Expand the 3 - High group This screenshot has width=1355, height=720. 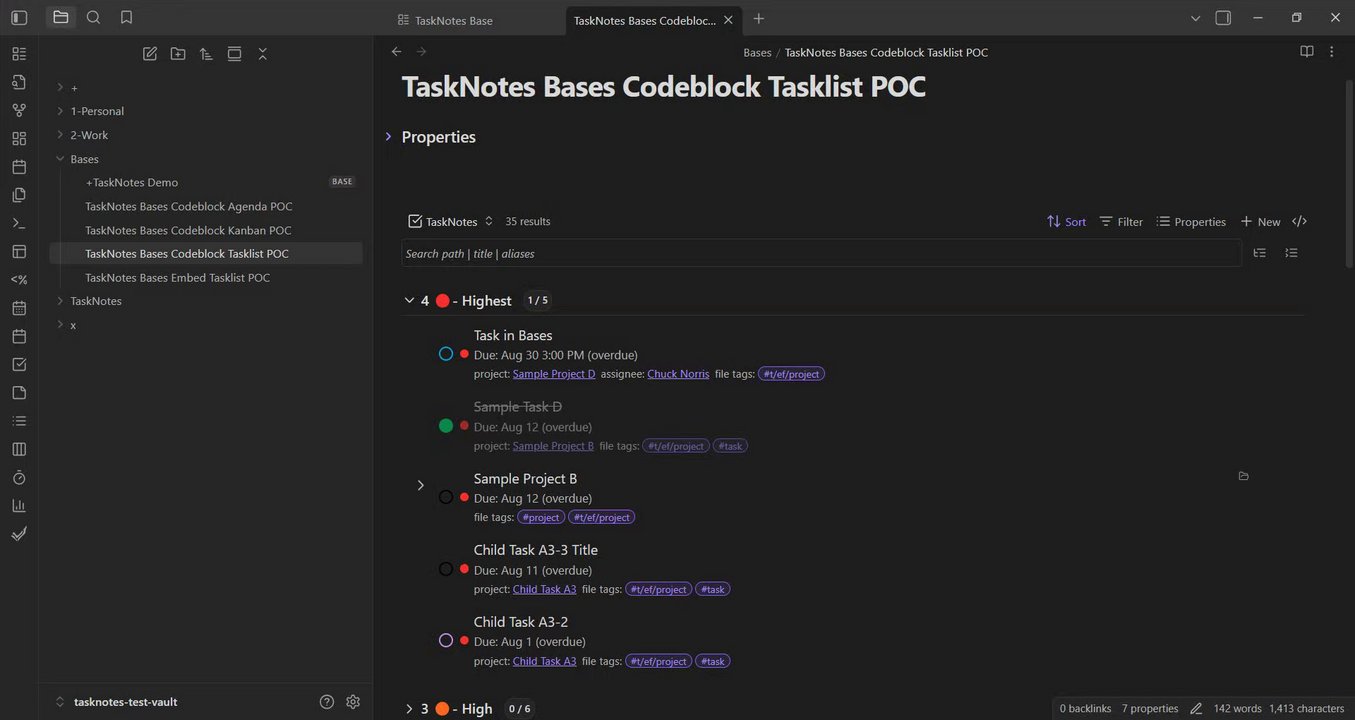point(409,709)
